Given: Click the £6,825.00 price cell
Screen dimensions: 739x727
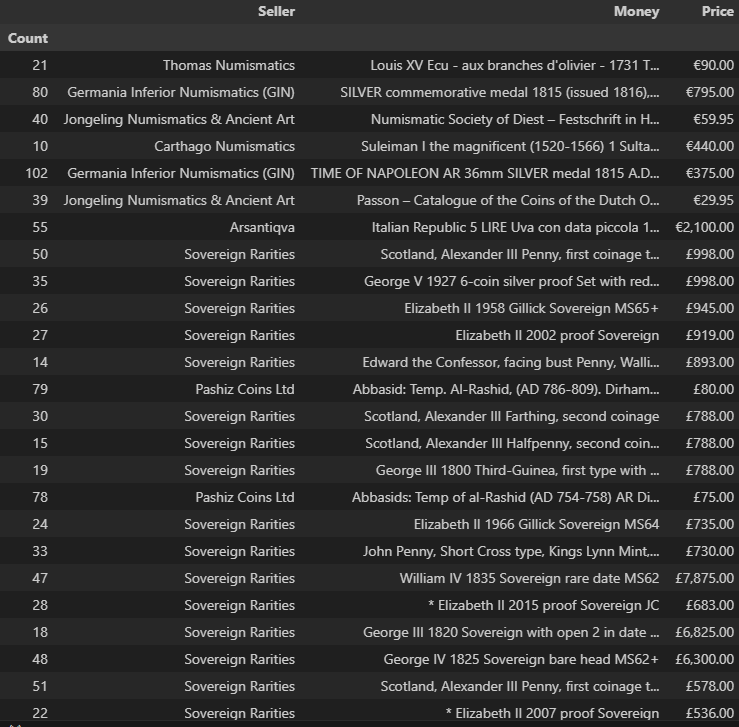Looking at the screenshot, I should pyautogui.click(x=704, y=632).
